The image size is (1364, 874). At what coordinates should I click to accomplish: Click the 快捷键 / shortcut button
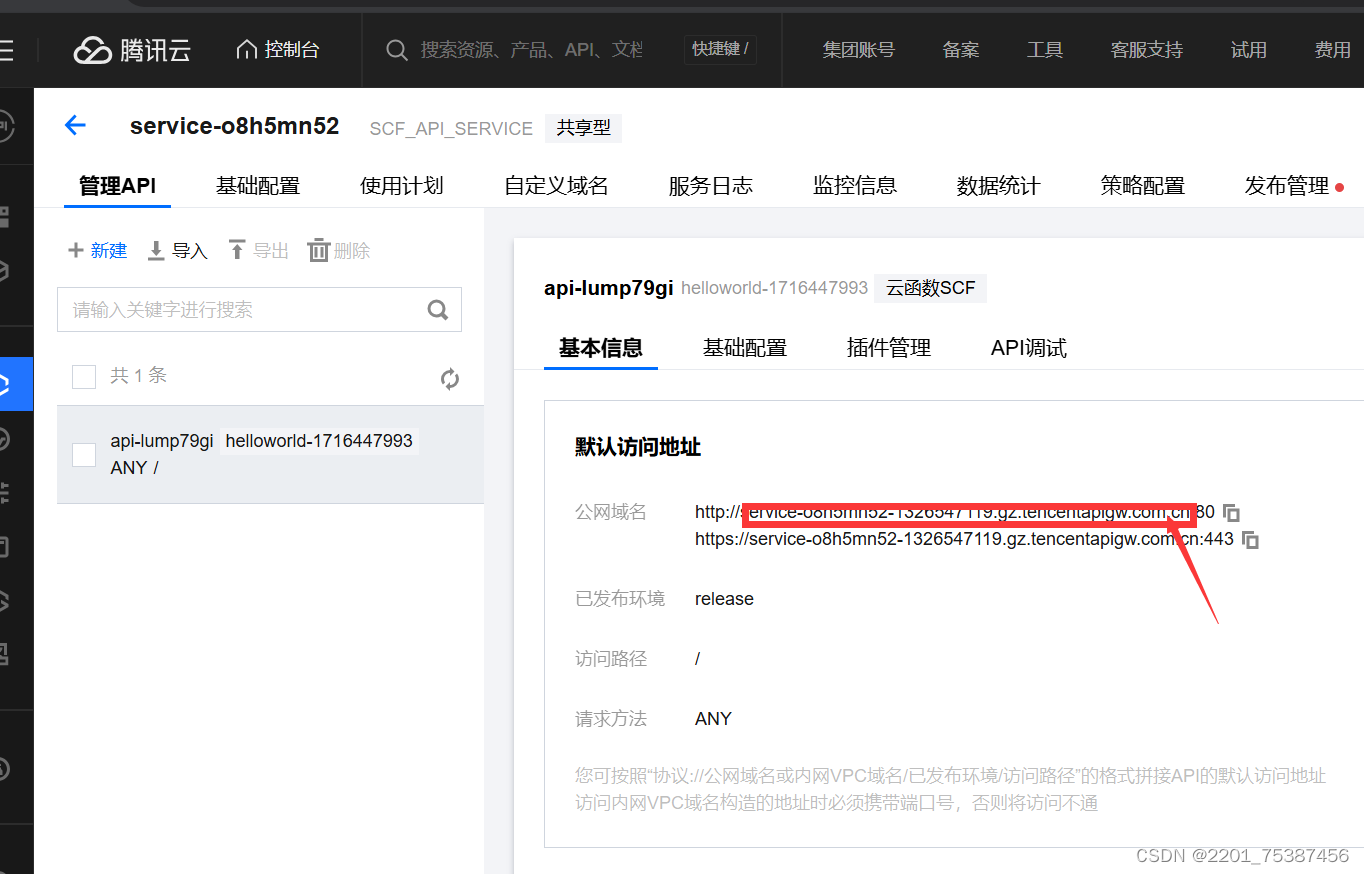721,49
